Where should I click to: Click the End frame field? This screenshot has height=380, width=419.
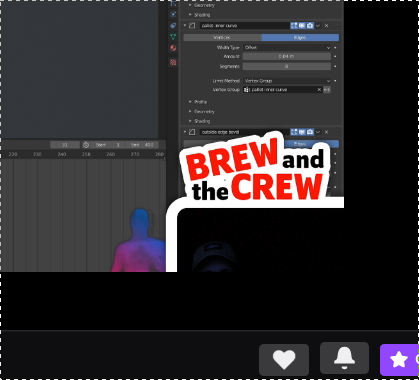pyautogui.click(x=141, y=145)
